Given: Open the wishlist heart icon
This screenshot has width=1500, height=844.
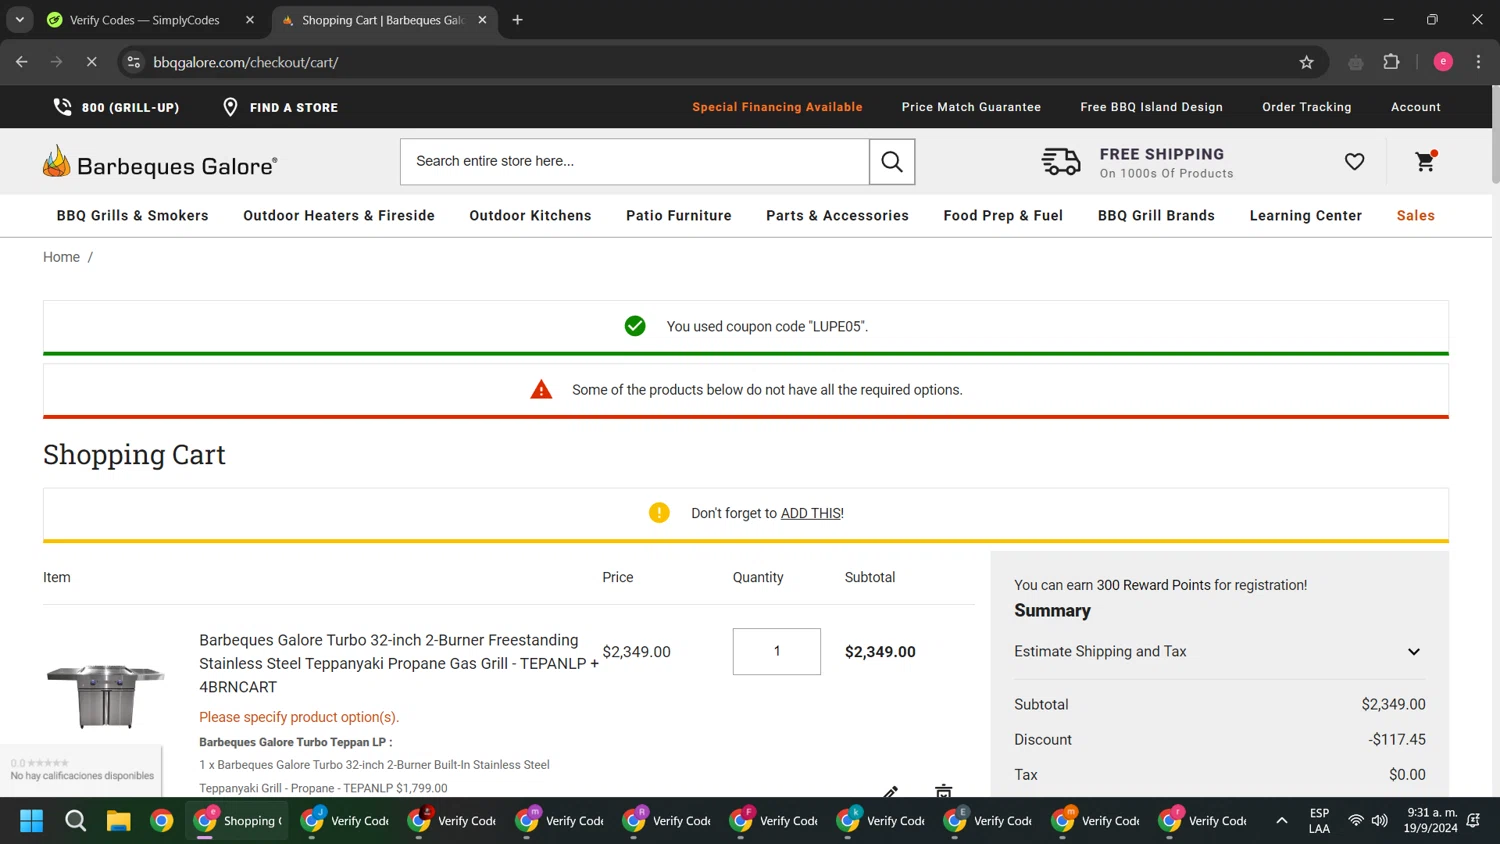Looking at the screenshot, I should coord(1354,161).
